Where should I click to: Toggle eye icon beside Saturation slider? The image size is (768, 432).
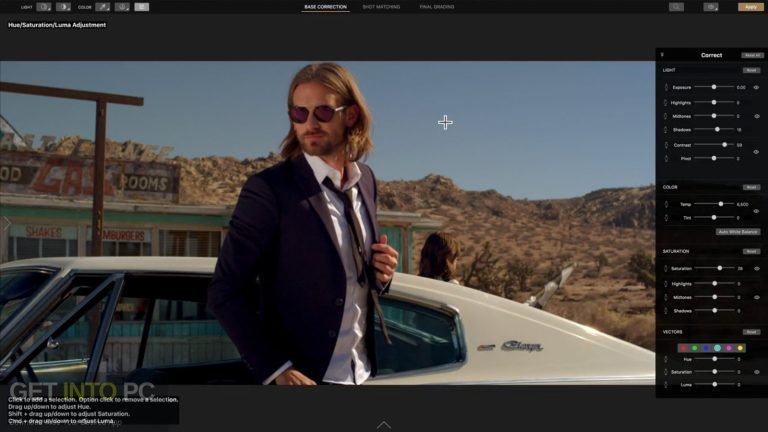756,269
